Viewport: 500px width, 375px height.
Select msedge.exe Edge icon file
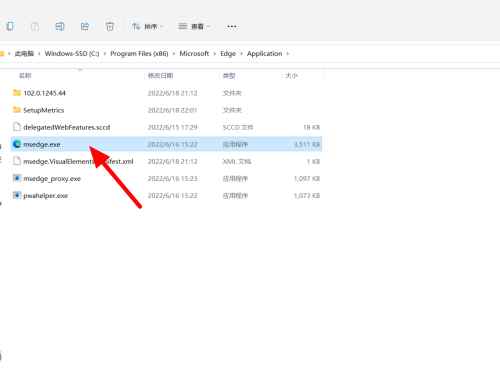pyautogui.click(x=166, y=144)
